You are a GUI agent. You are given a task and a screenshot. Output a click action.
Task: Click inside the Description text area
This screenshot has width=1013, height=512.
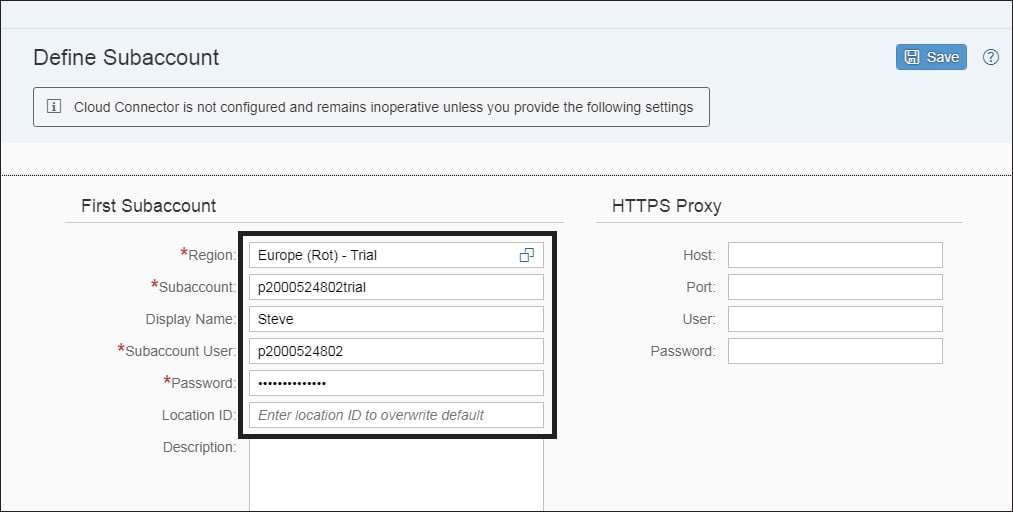[x=396, y=476]
